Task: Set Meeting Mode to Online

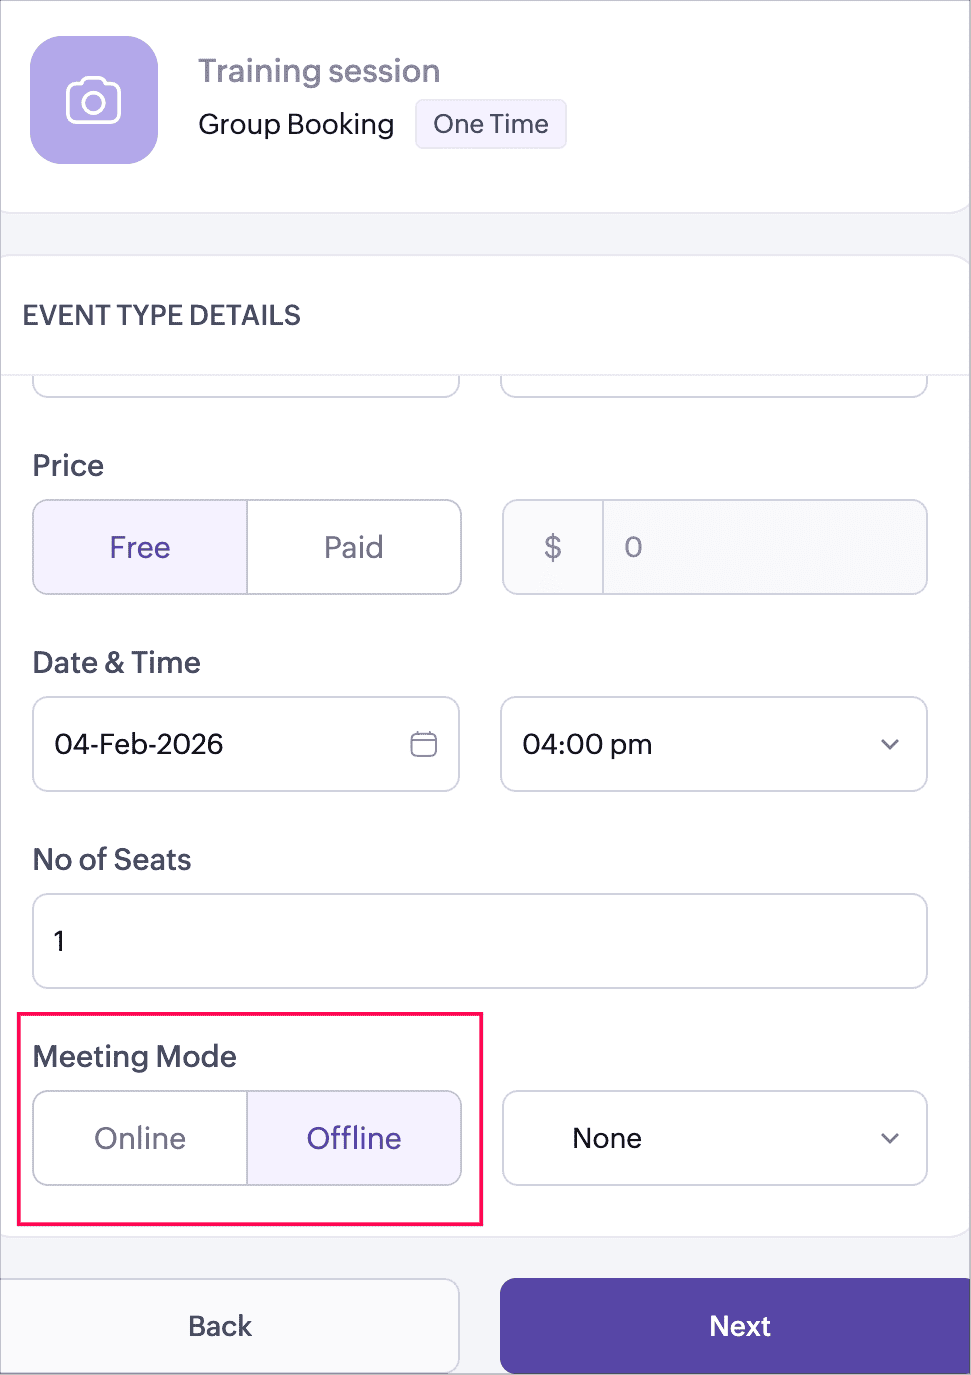Action: click(x=140, y=1138)
